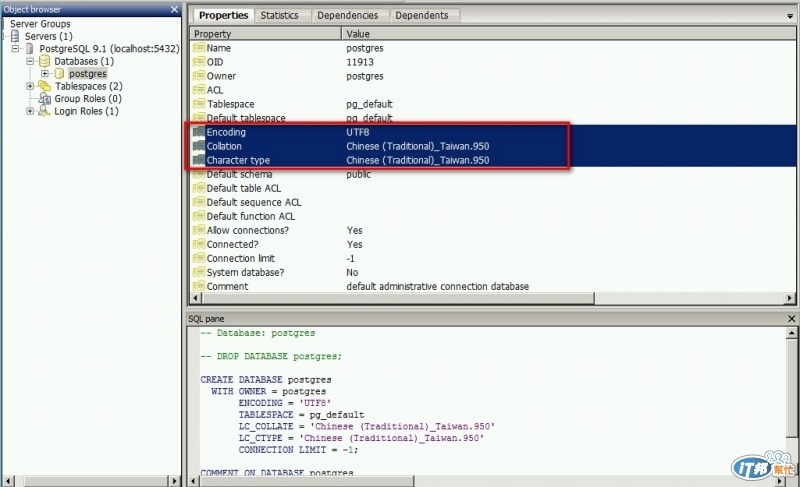Click the property icon beside OID
Image resolution: width=800 pixels, height=487 pixels.
[x=198, y=62]
